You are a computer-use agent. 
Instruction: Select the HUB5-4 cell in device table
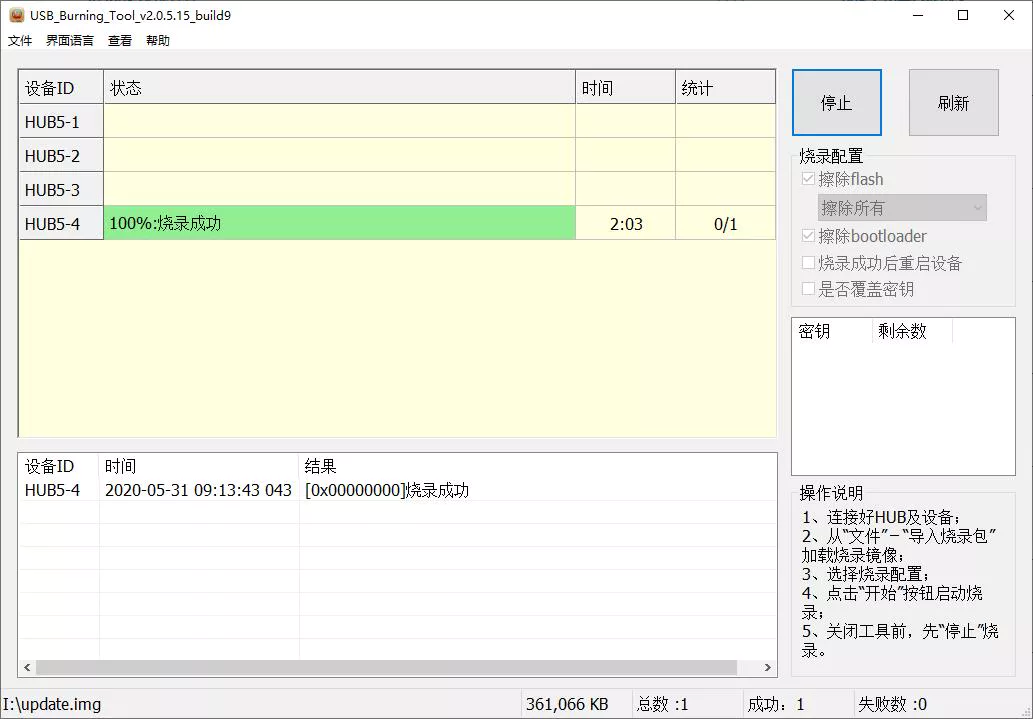[x=61, y=223]
